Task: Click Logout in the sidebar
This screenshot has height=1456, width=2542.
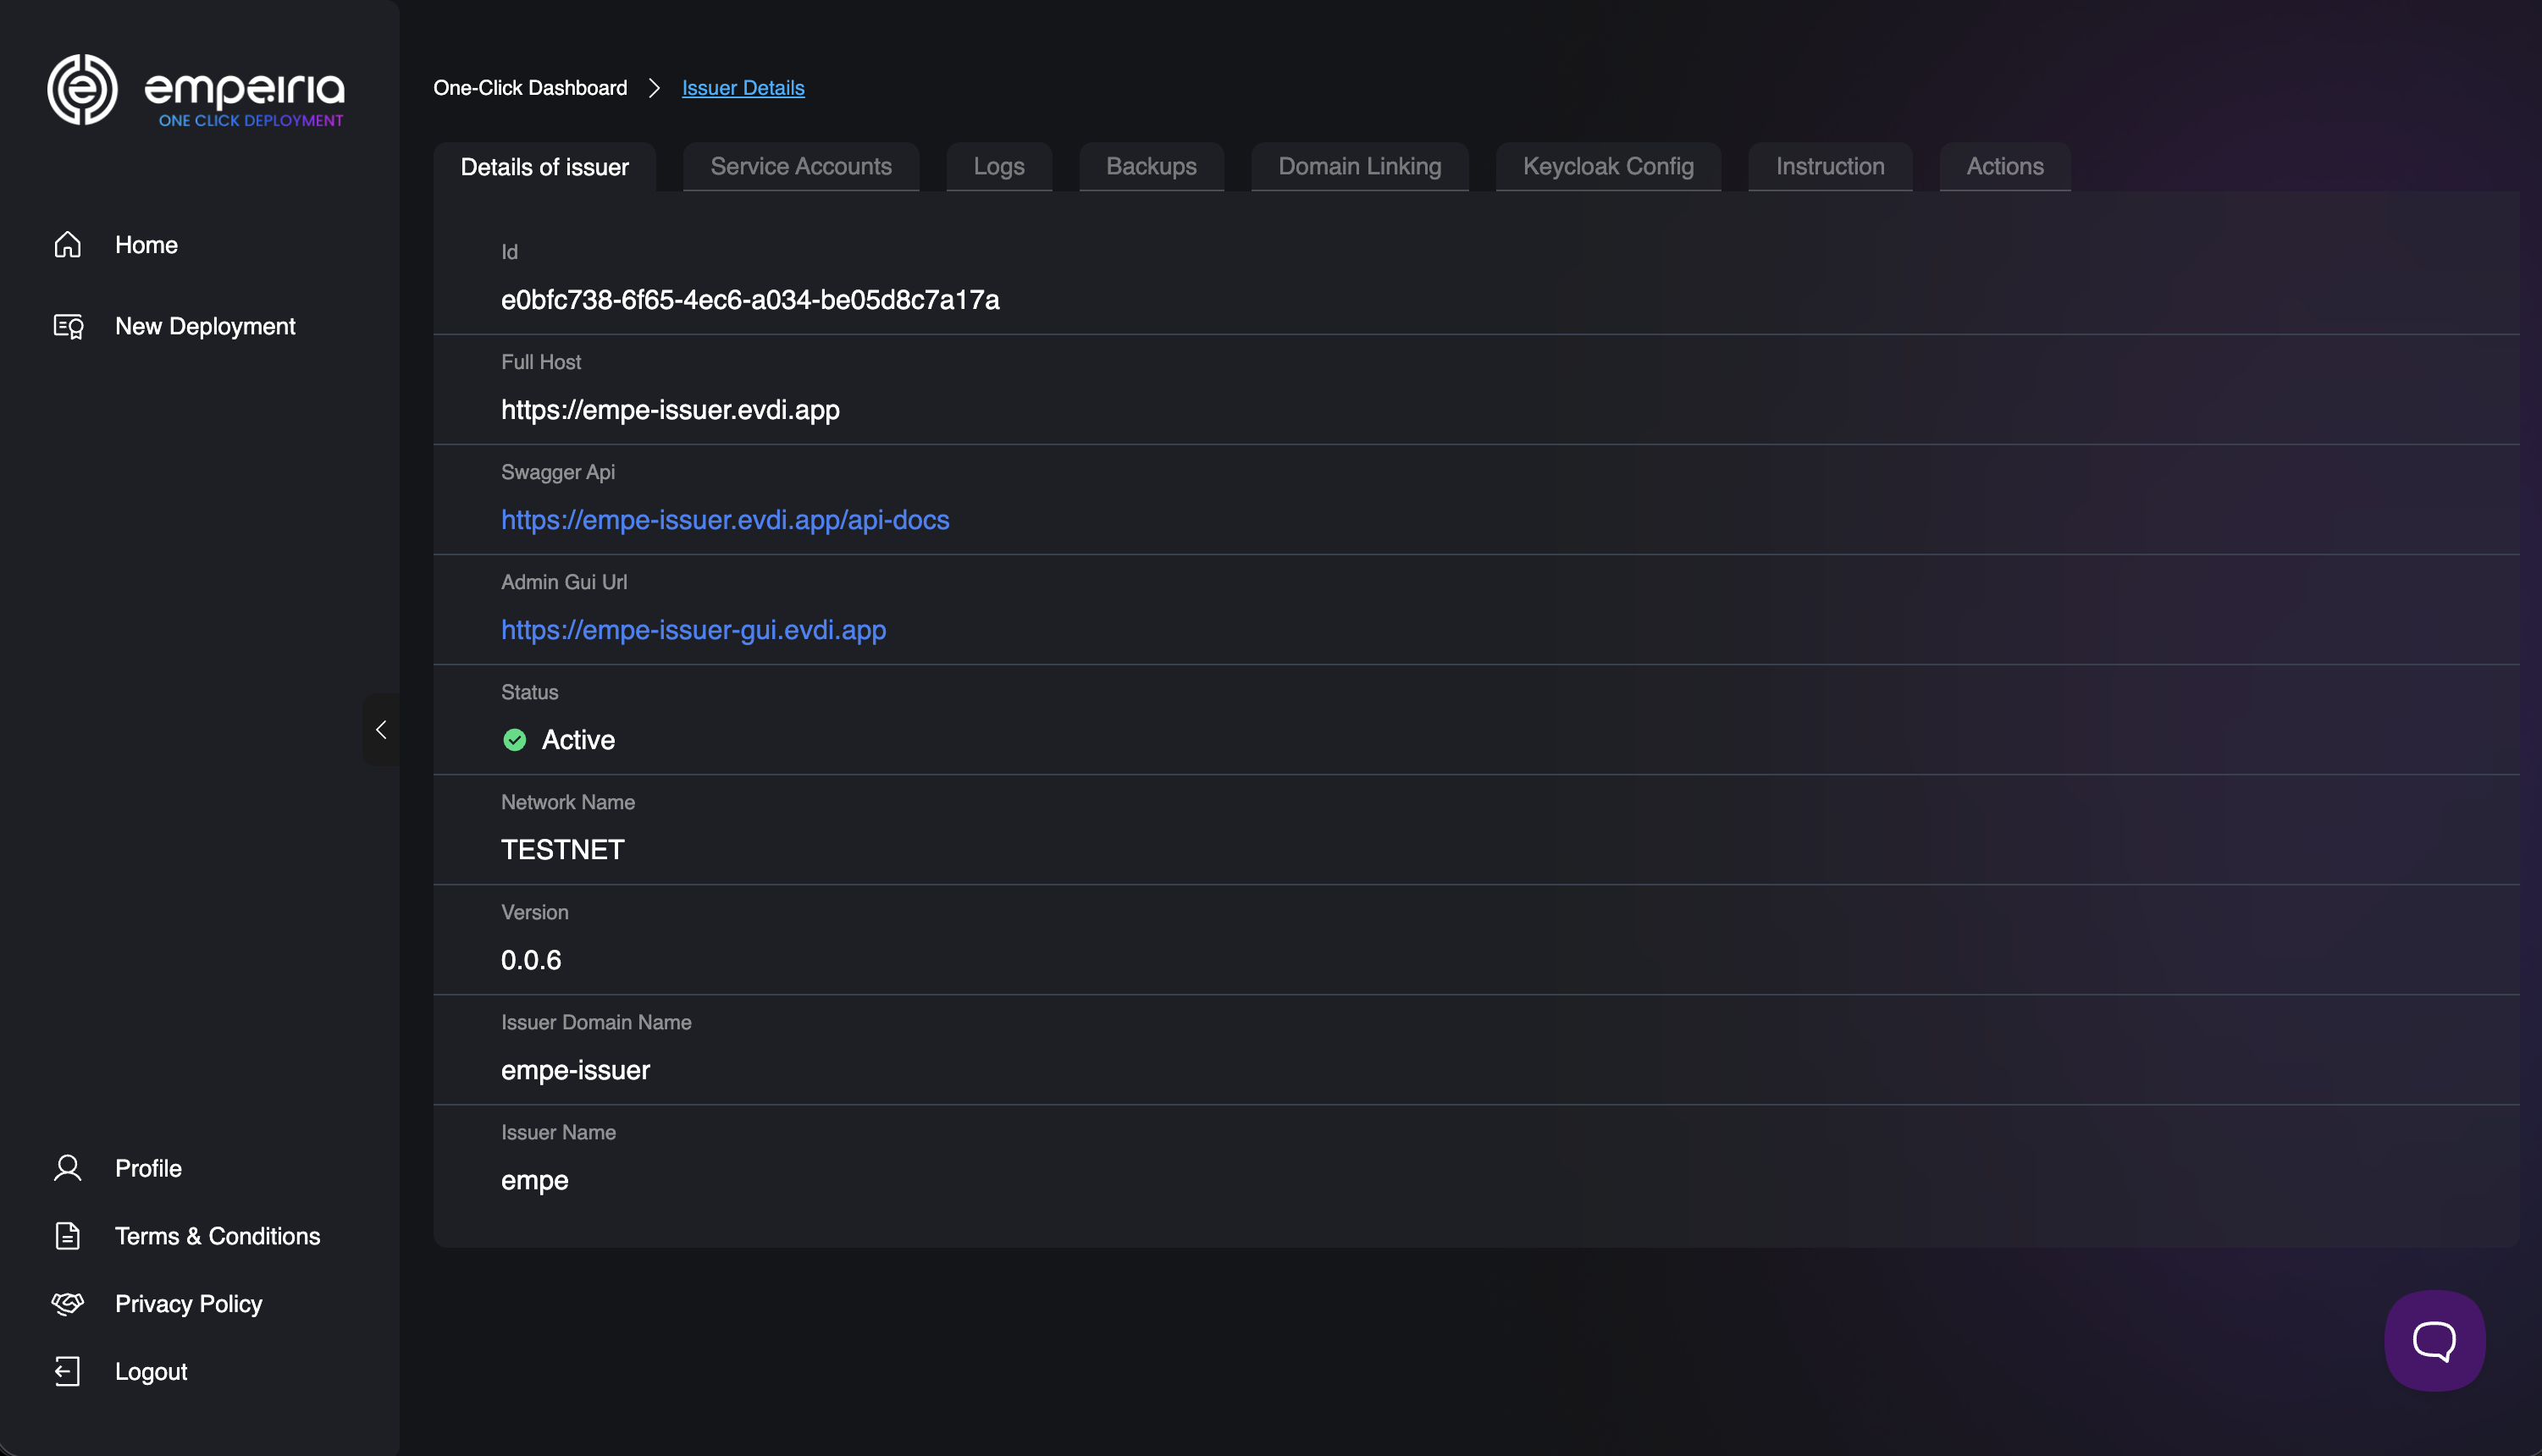Action: [x=151, y=1371]
